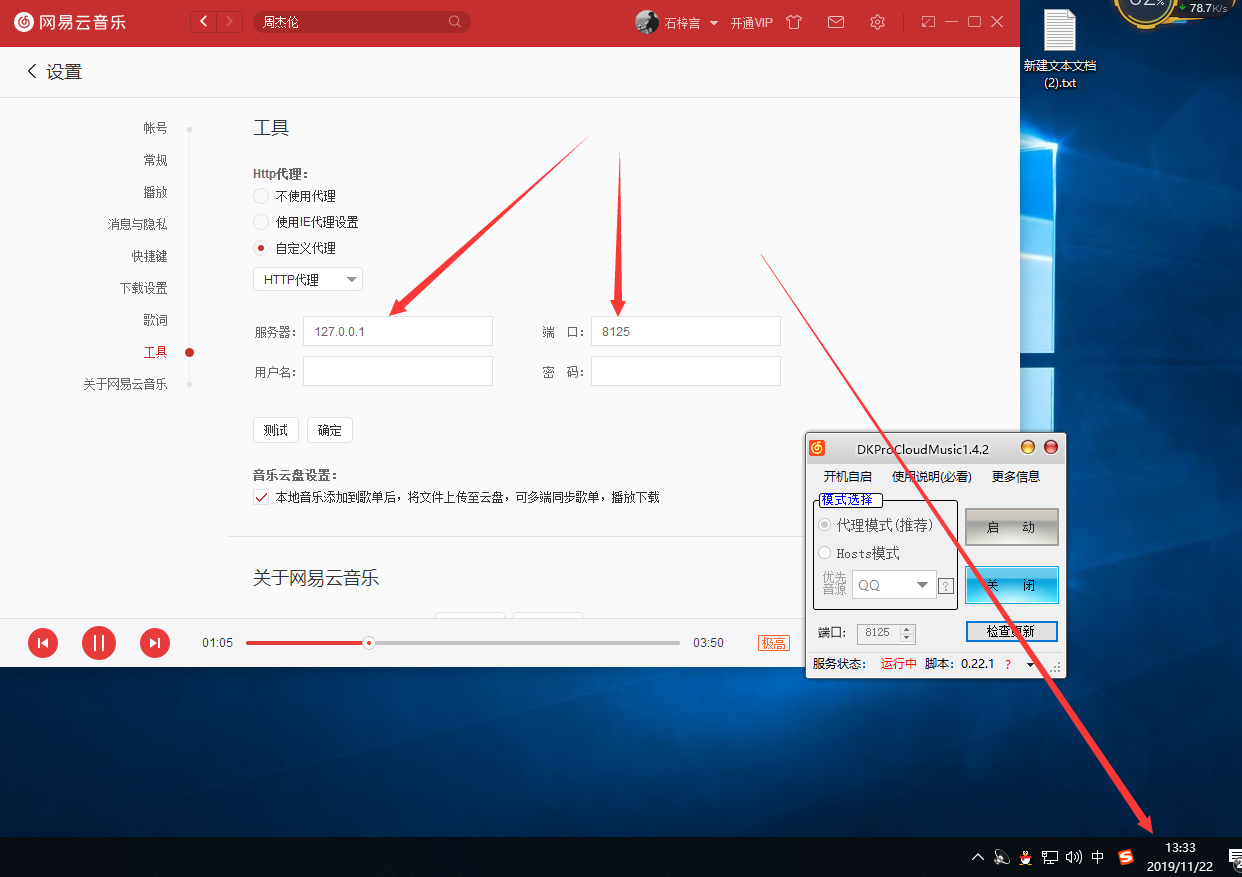Viewport: 1242px width, 877px height.
Task: Open the 快捷键 settings section
Action: 149,256
